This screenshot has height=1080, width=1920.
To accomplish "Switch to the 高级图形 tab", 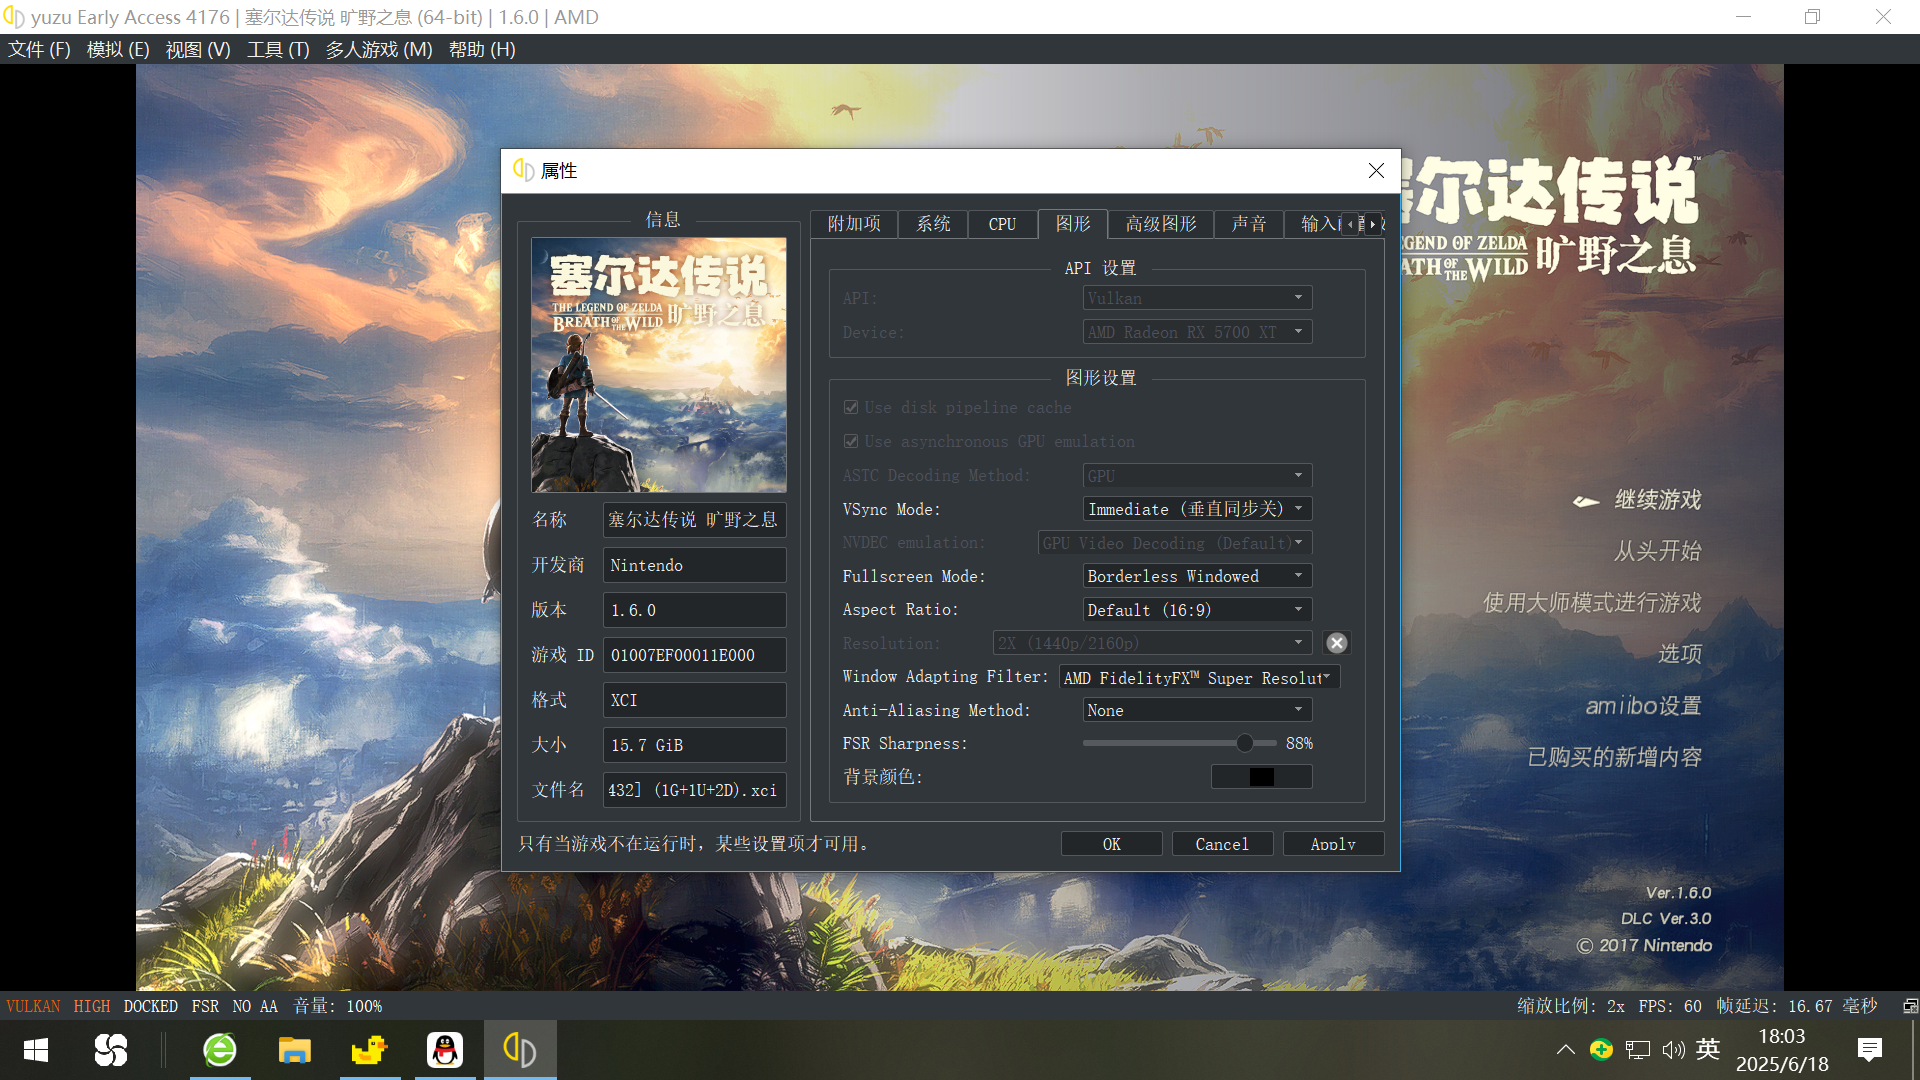I will (1161, 224).
